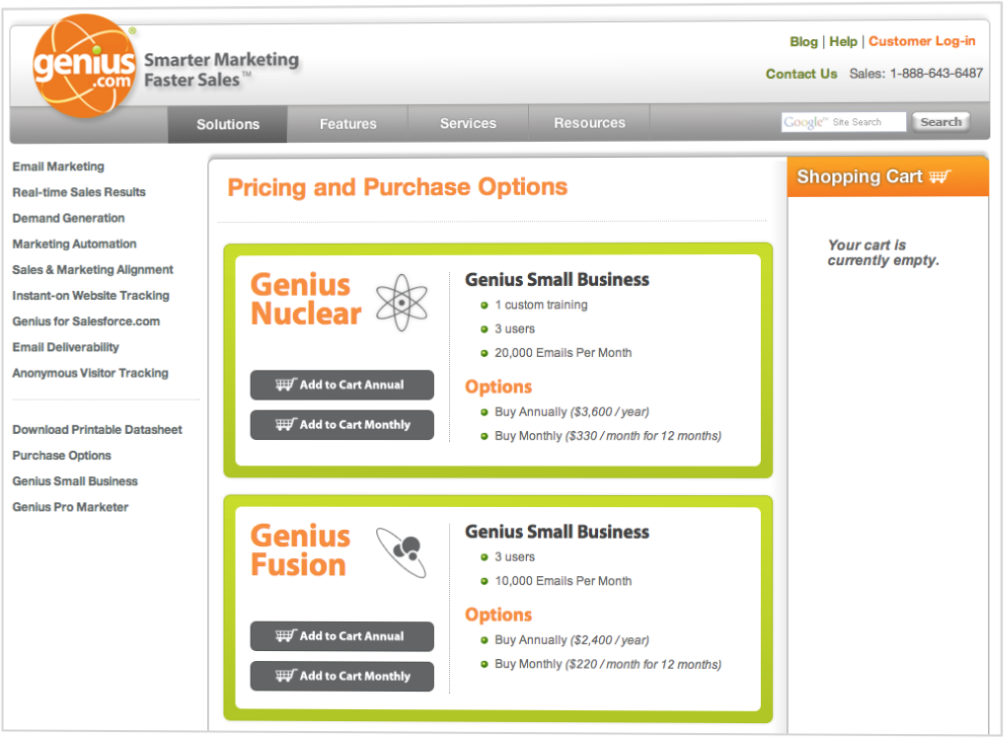
Task: Click the Genius Nuclear product title
Action: pyautogui.click(x=306, y=299)
